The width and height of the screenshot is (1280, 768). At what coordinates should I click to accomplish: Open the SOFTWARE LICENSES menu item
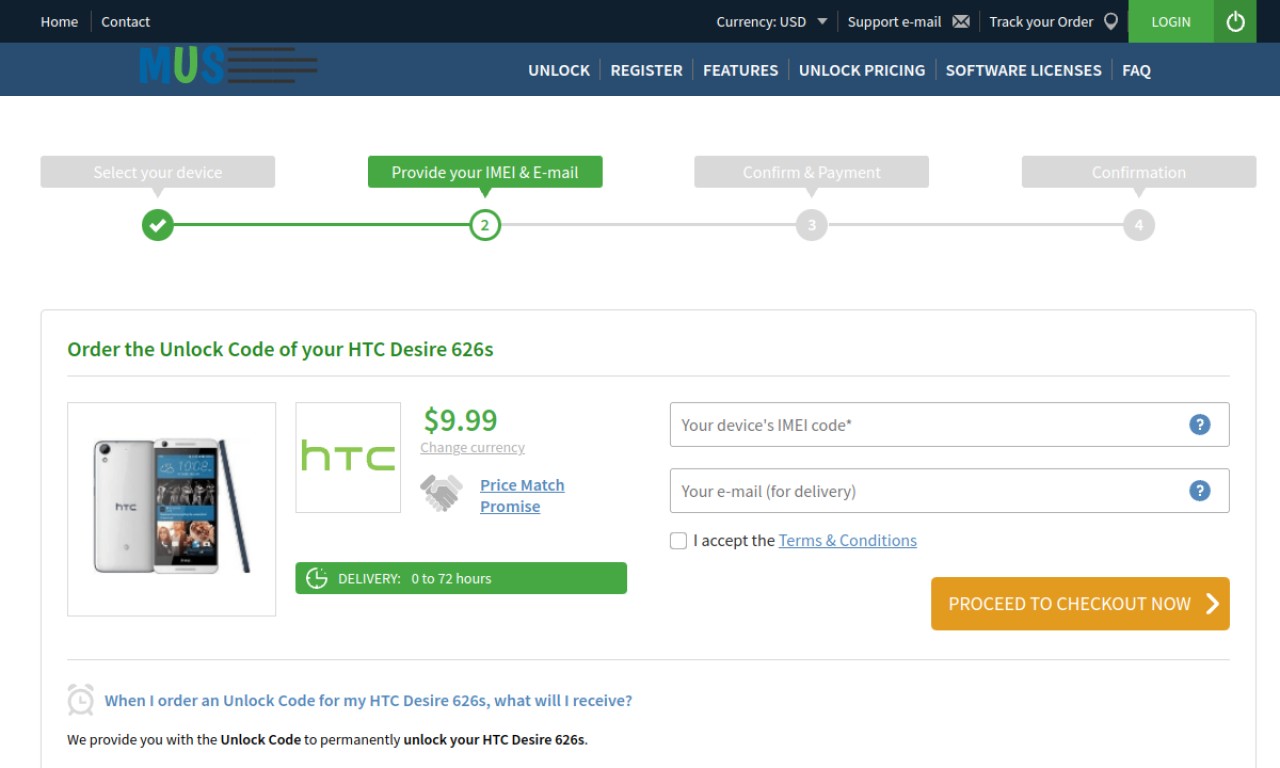(x=1023, y=70)
